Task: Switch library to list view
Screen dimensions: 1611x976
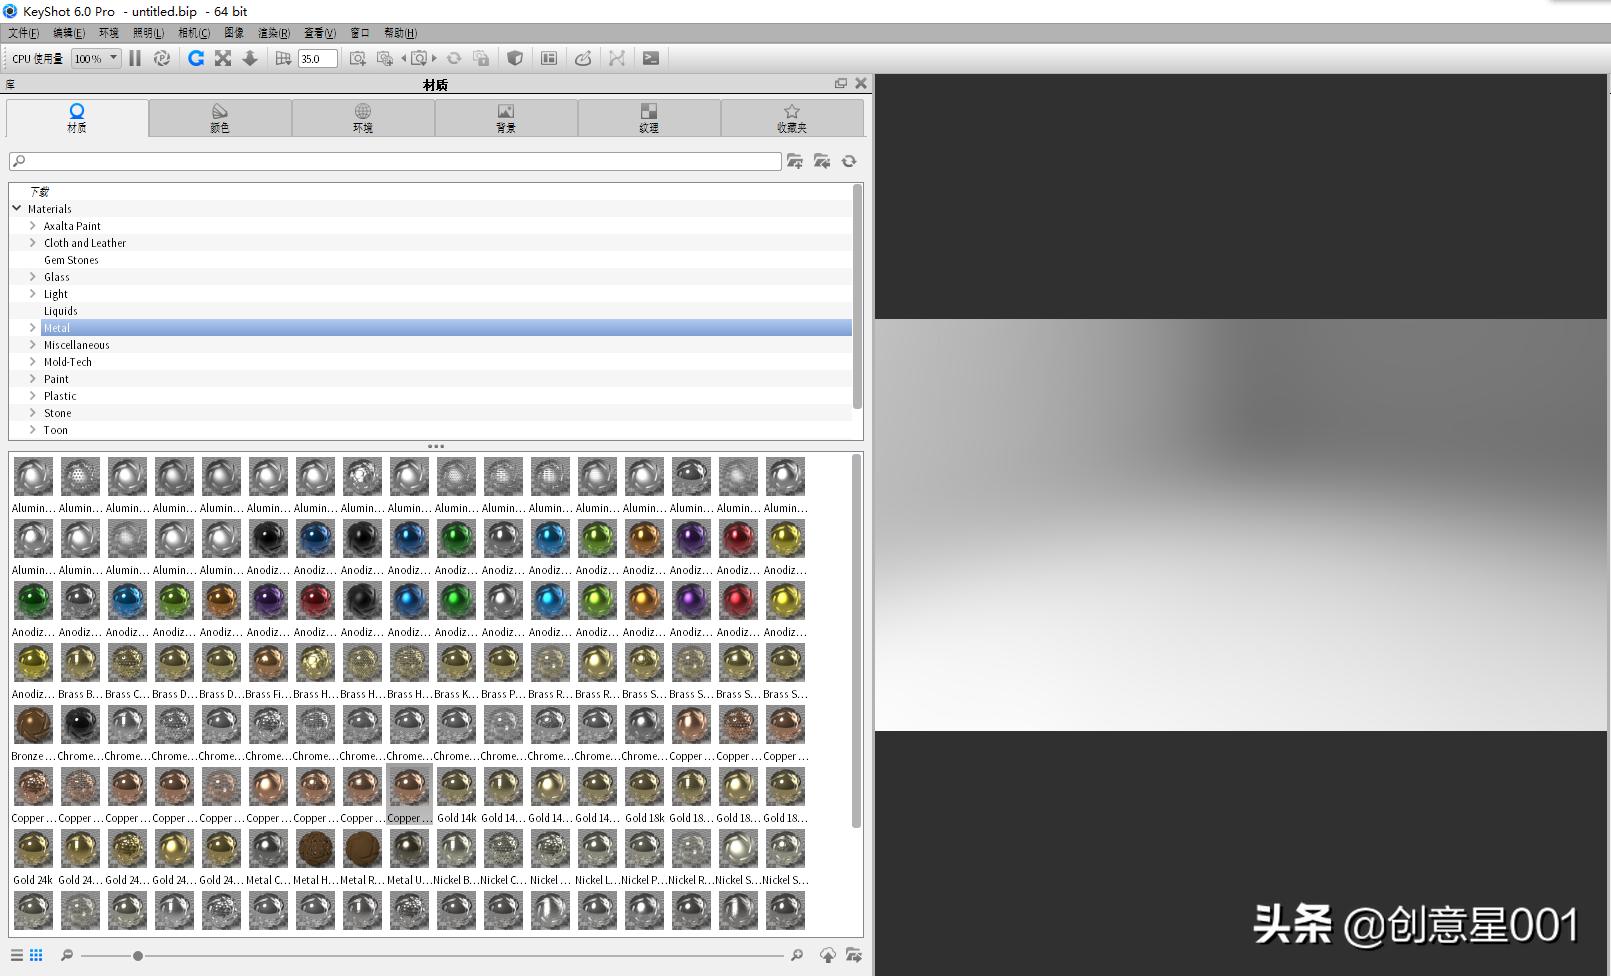Action: click(x=17, y=955)
